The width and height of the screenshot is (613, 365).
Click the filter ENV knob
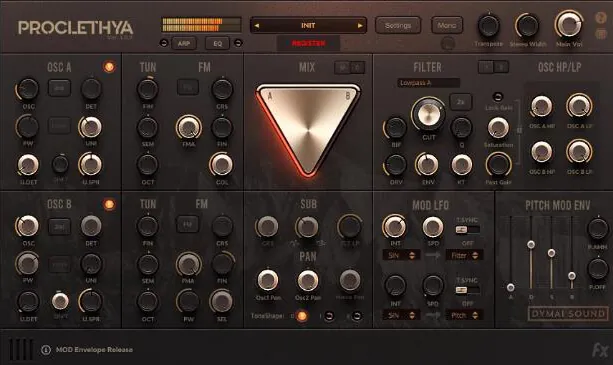point(428,165)
